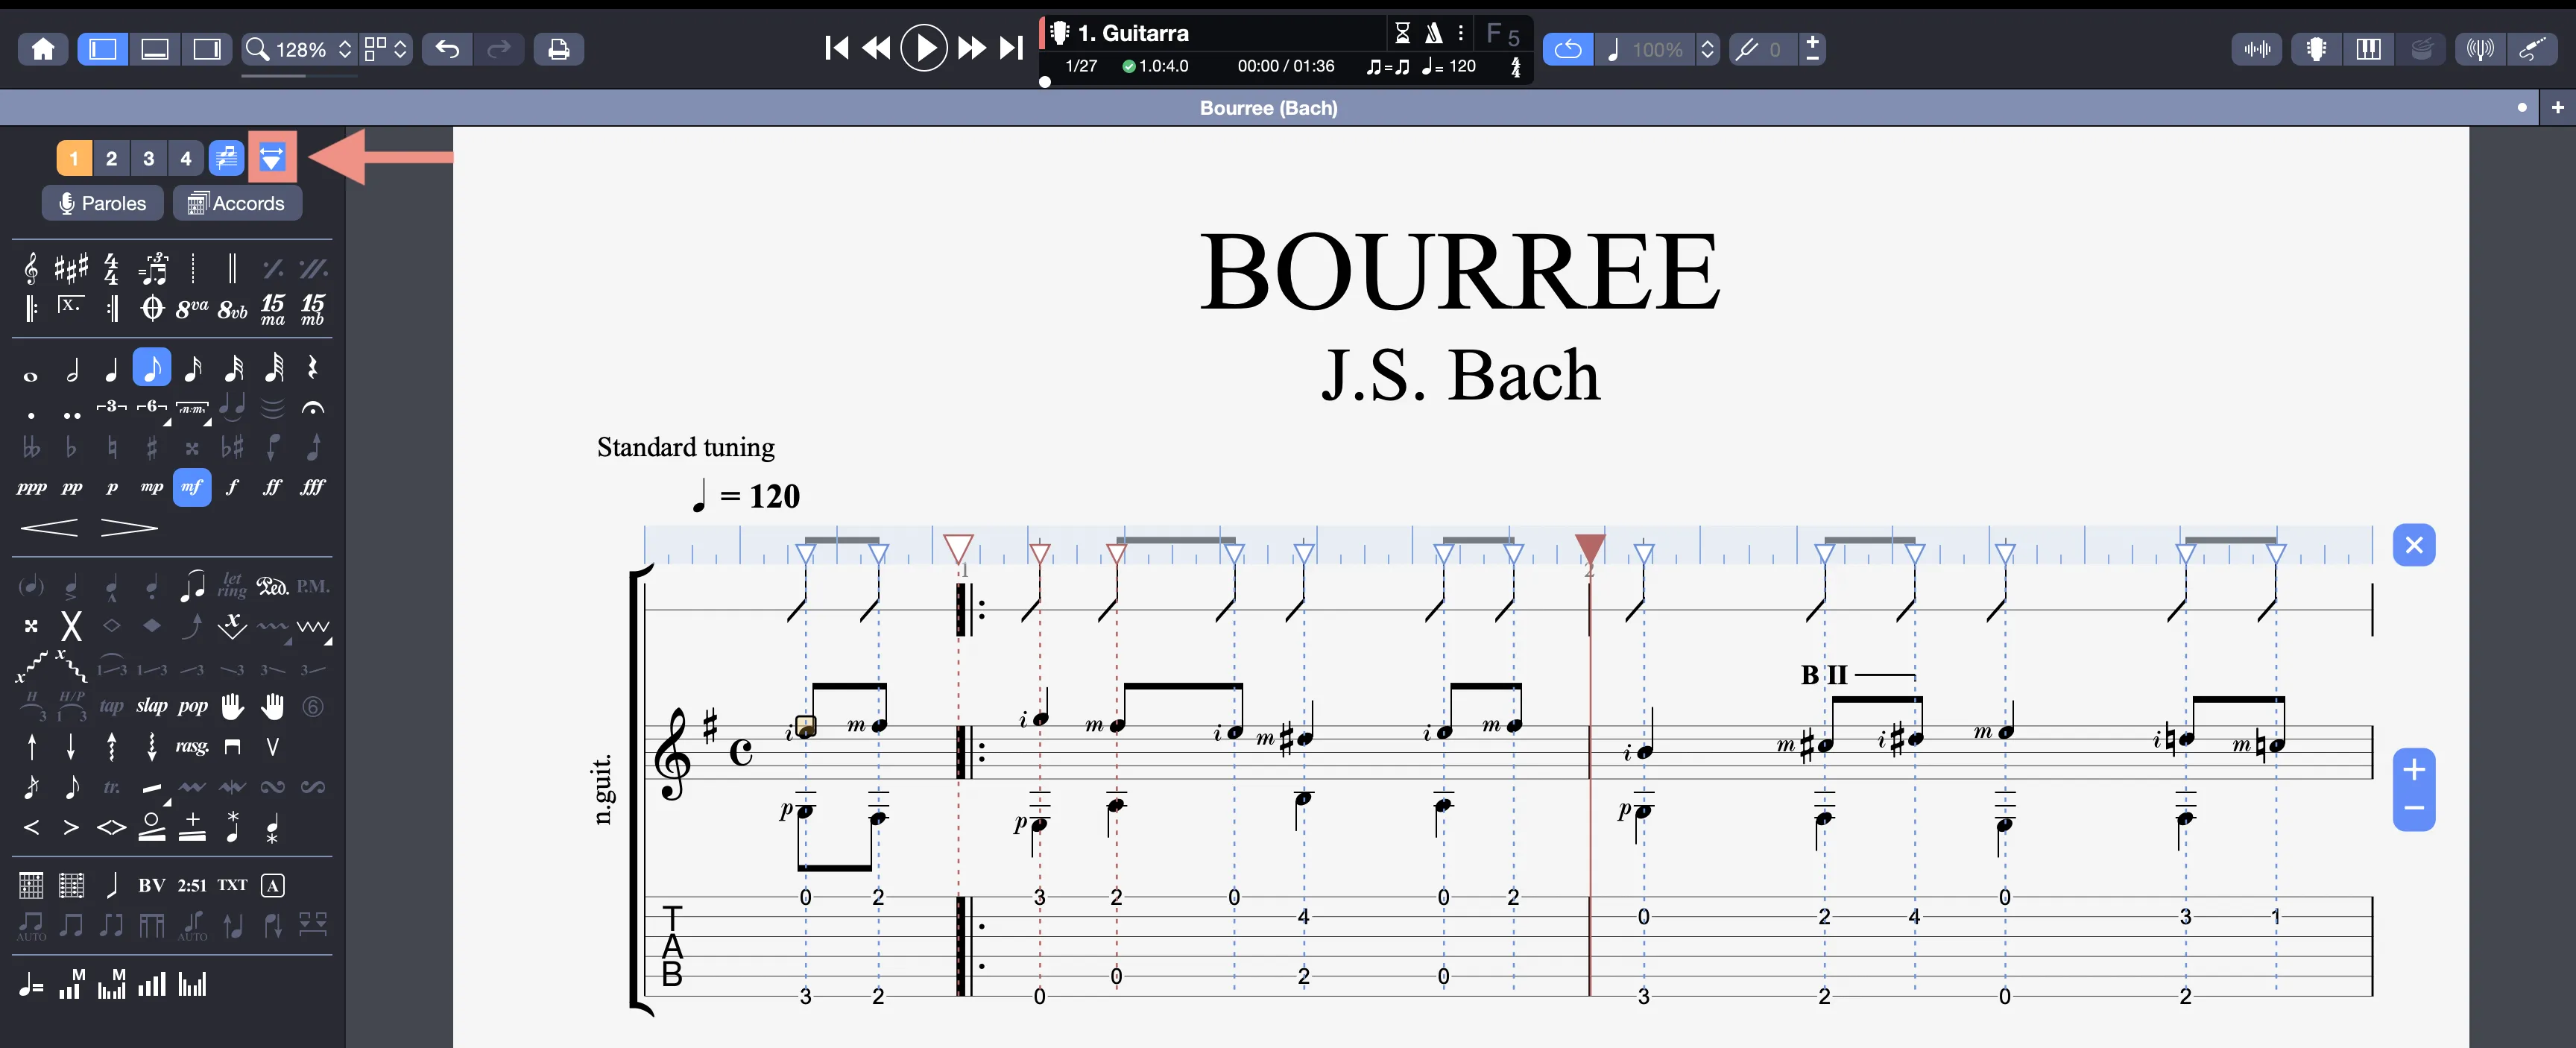This screenshot has width=2576, height=1048.
Task: Toggle the bottom global view panel
Action: pyautogui.click(x=155, y=49)
